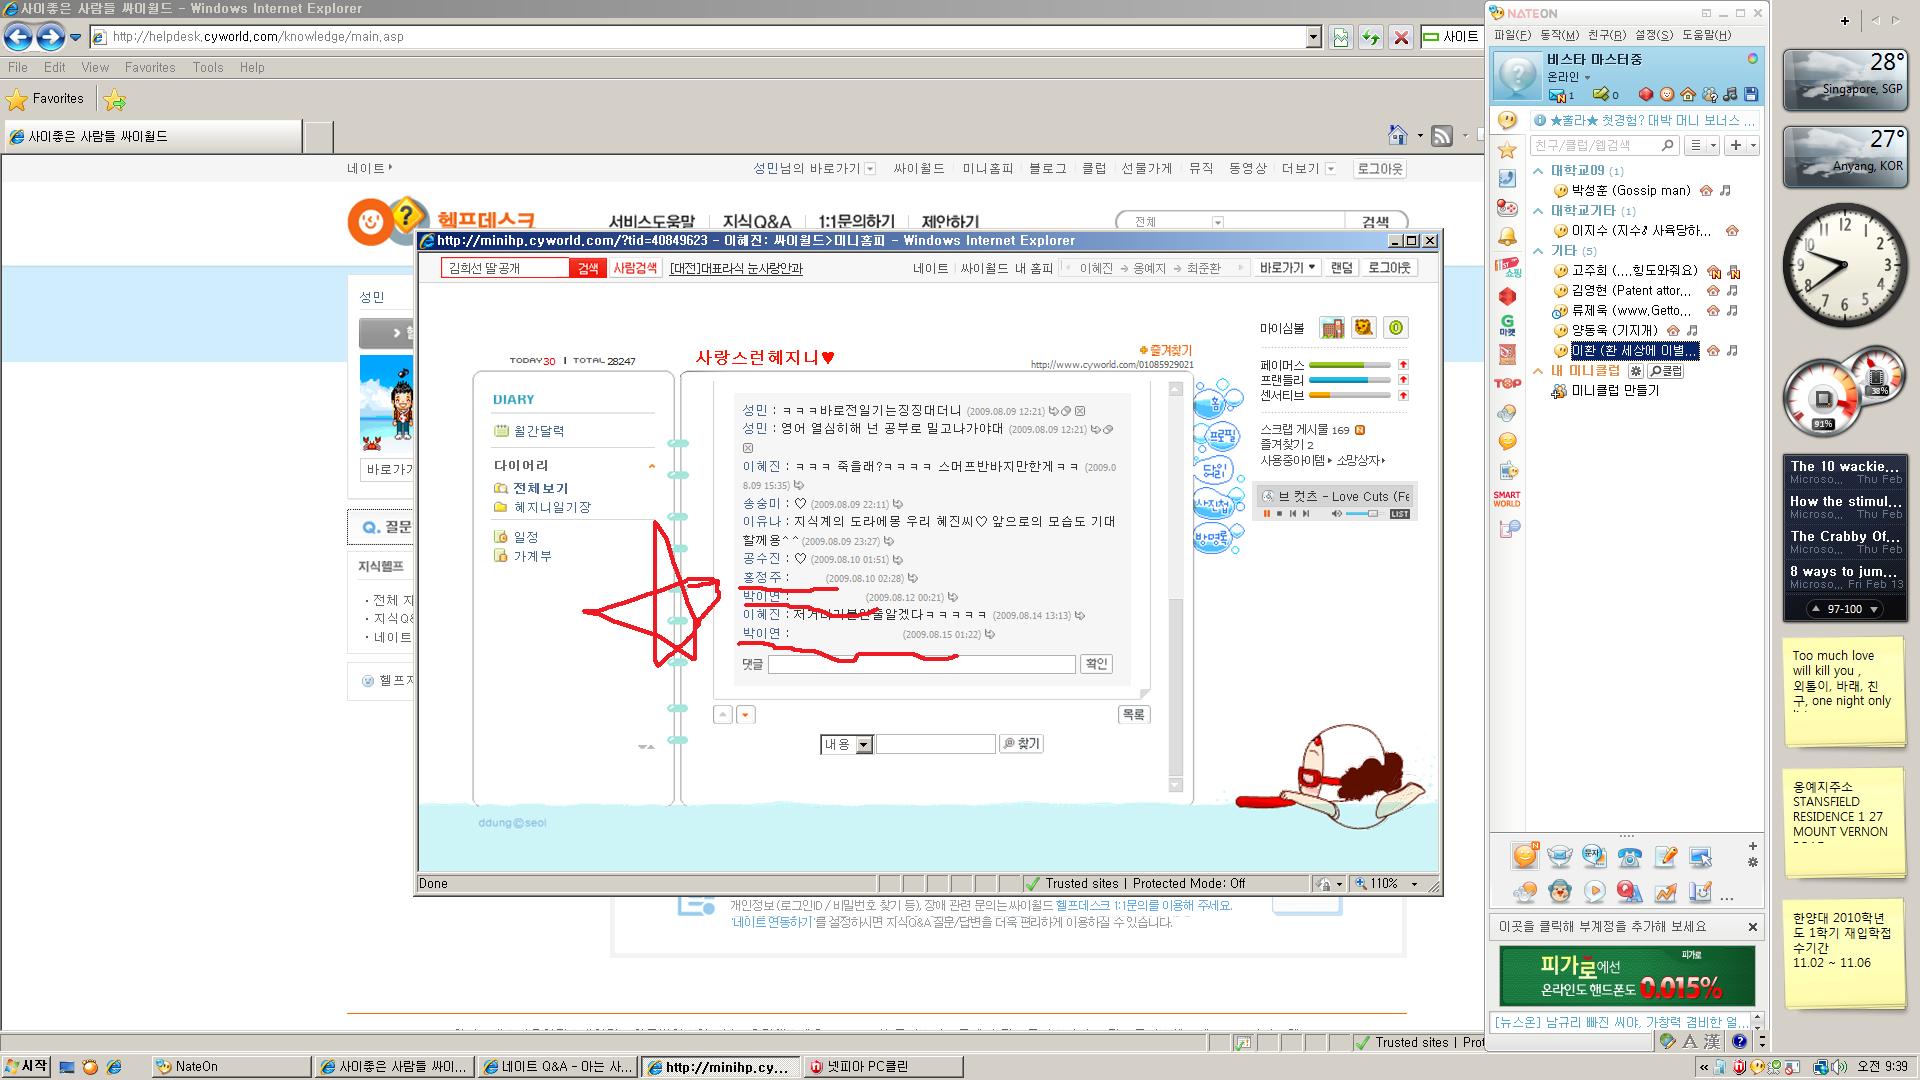This screenshot has height=1080, width=1920.
Task: Open NateOn toolbar settings gear
Action: [x=1752, y=862]
